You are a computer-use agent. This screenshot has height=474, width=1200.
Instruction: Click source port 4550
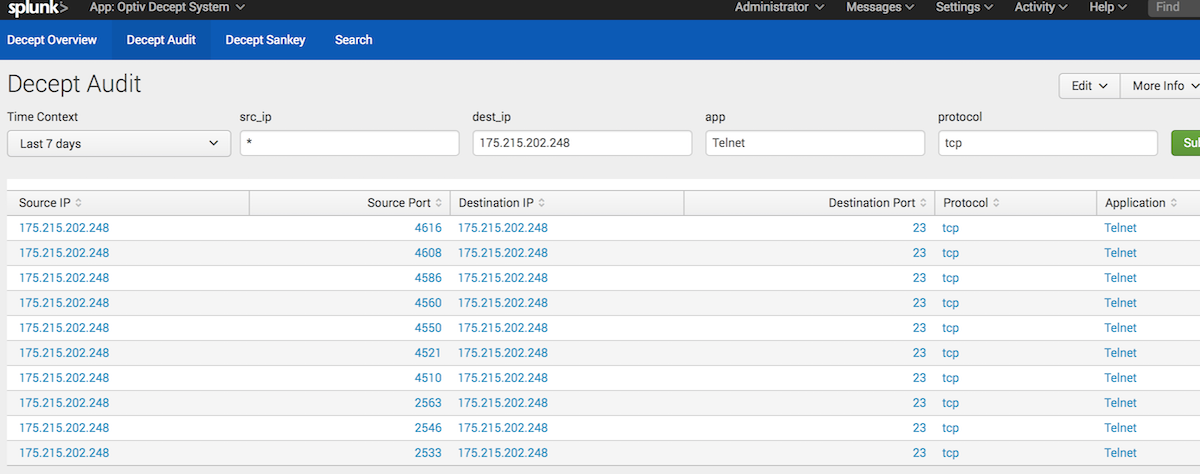(x=428, y=328)
